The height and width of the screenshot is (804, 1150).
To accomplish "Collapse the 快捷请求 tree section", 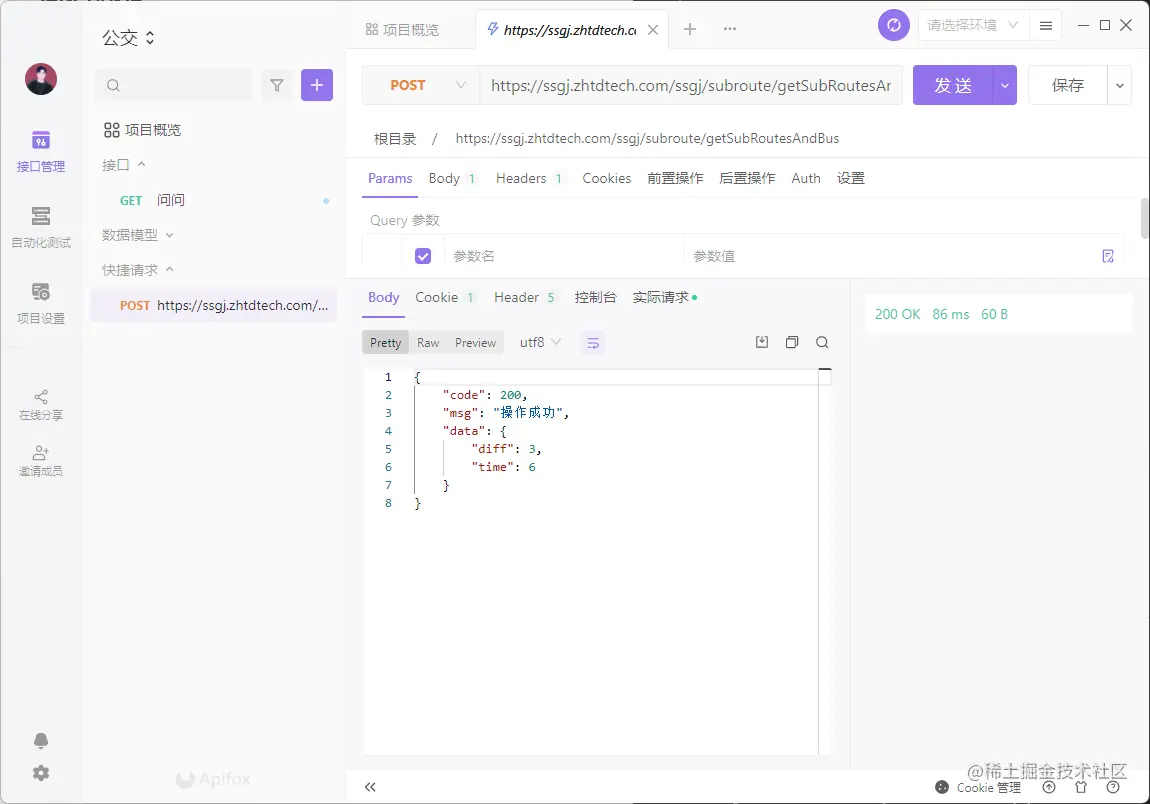I will pos(138,270).
